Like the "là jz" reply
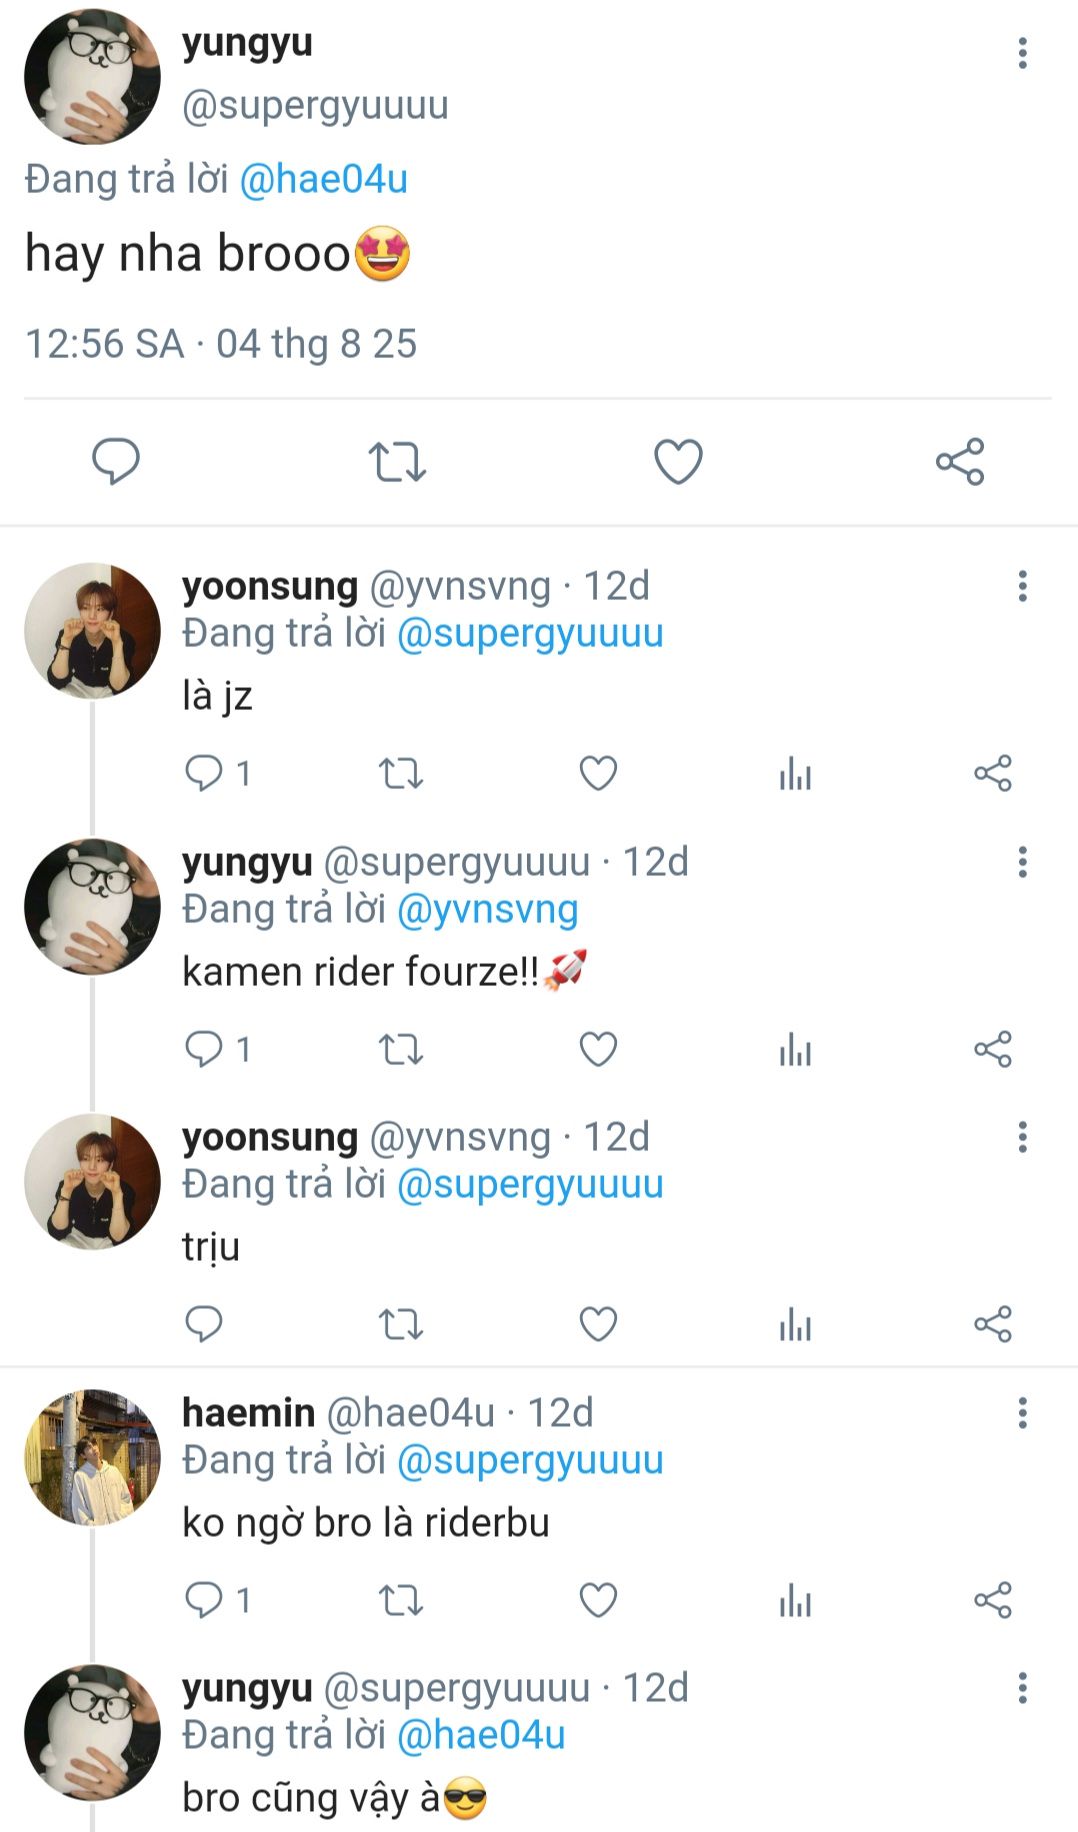 [598, 773]
